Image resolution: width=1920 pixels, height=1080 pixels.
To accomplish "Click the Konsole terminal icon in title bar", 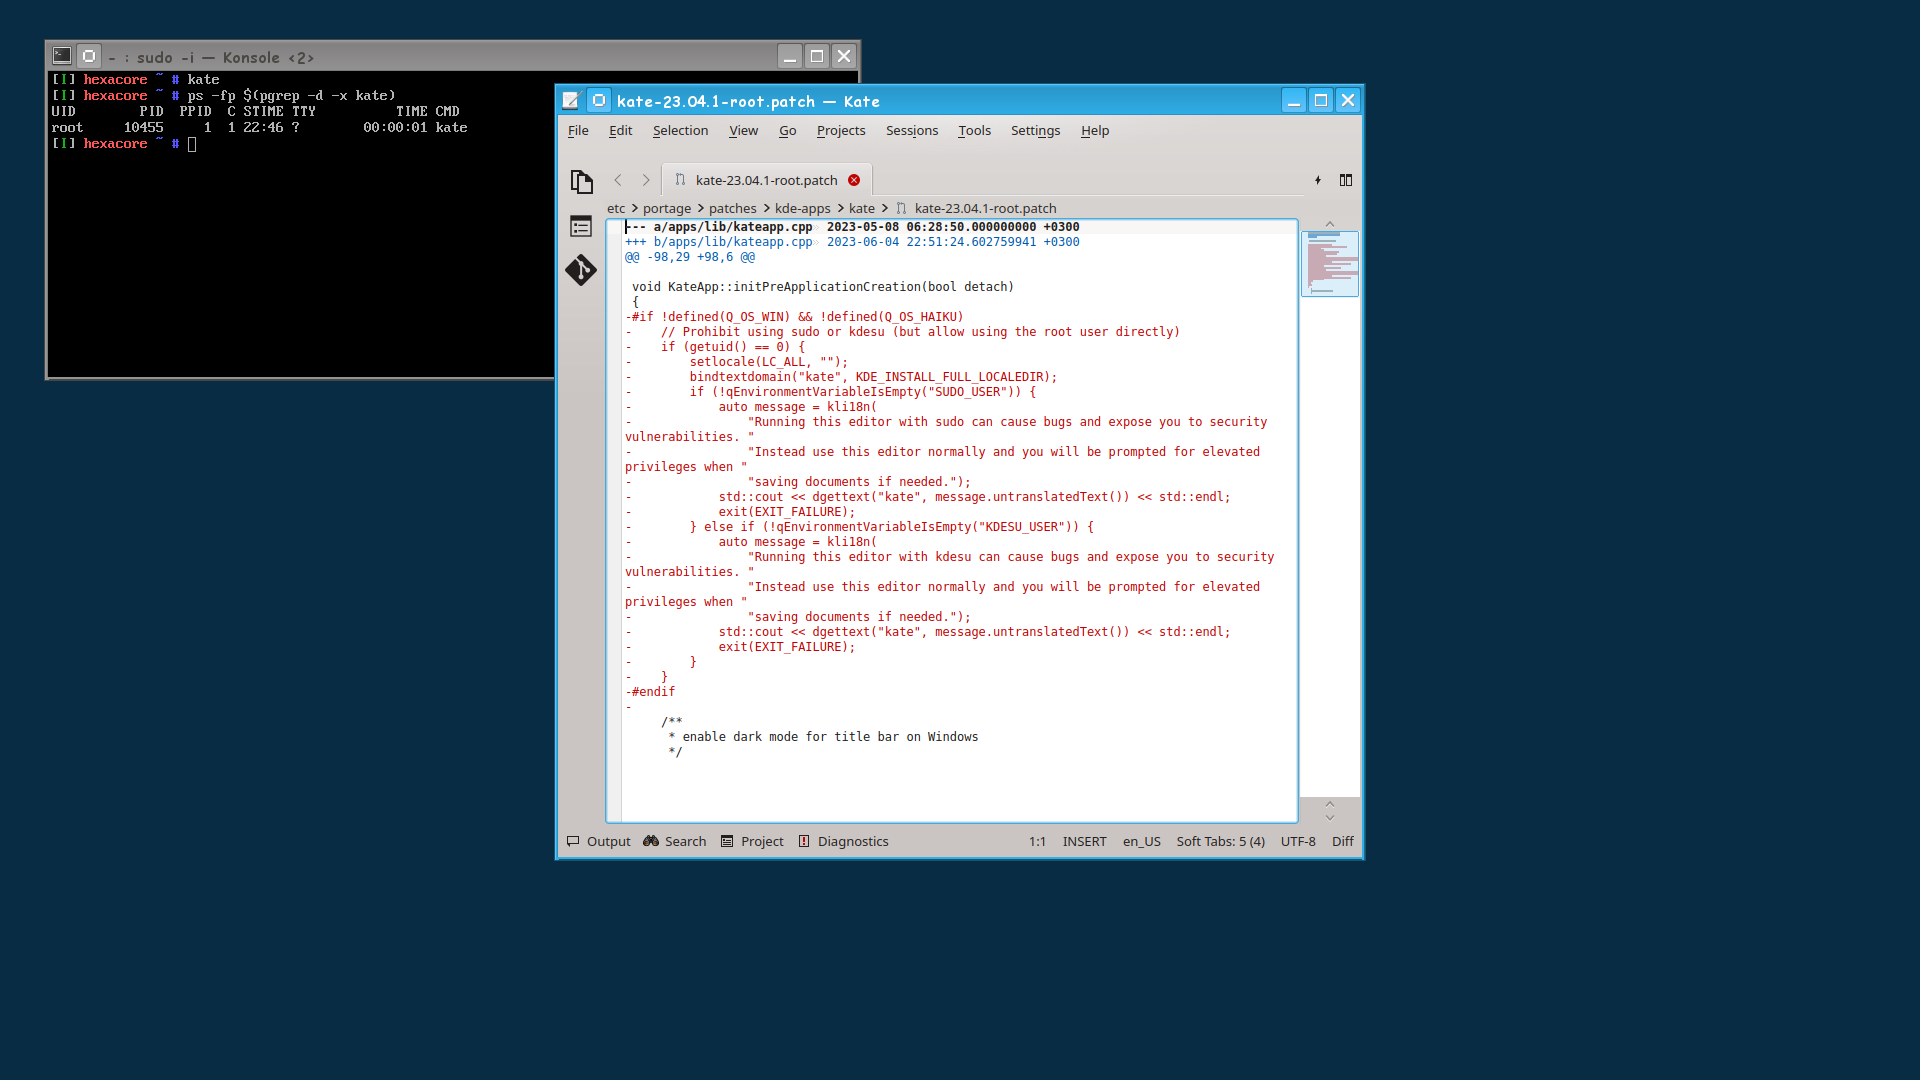I will pyautogui.click(x=62, y=56).
